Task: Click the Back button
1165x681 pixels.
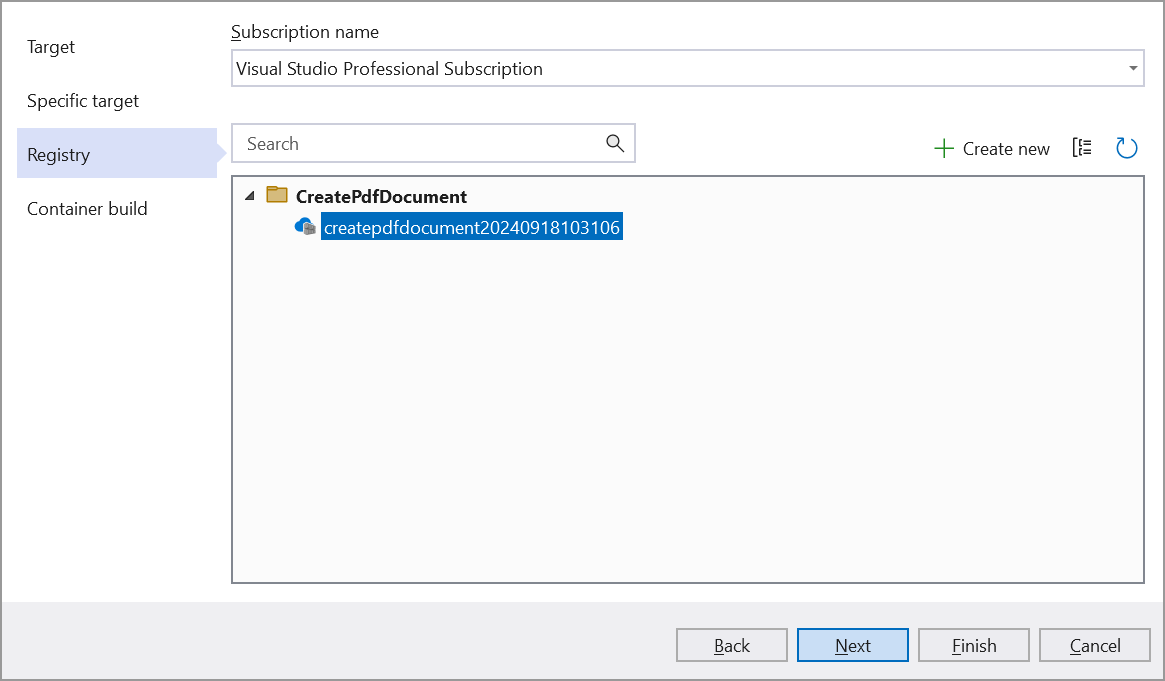Action: pyautogui.click(x=731, y=645)
